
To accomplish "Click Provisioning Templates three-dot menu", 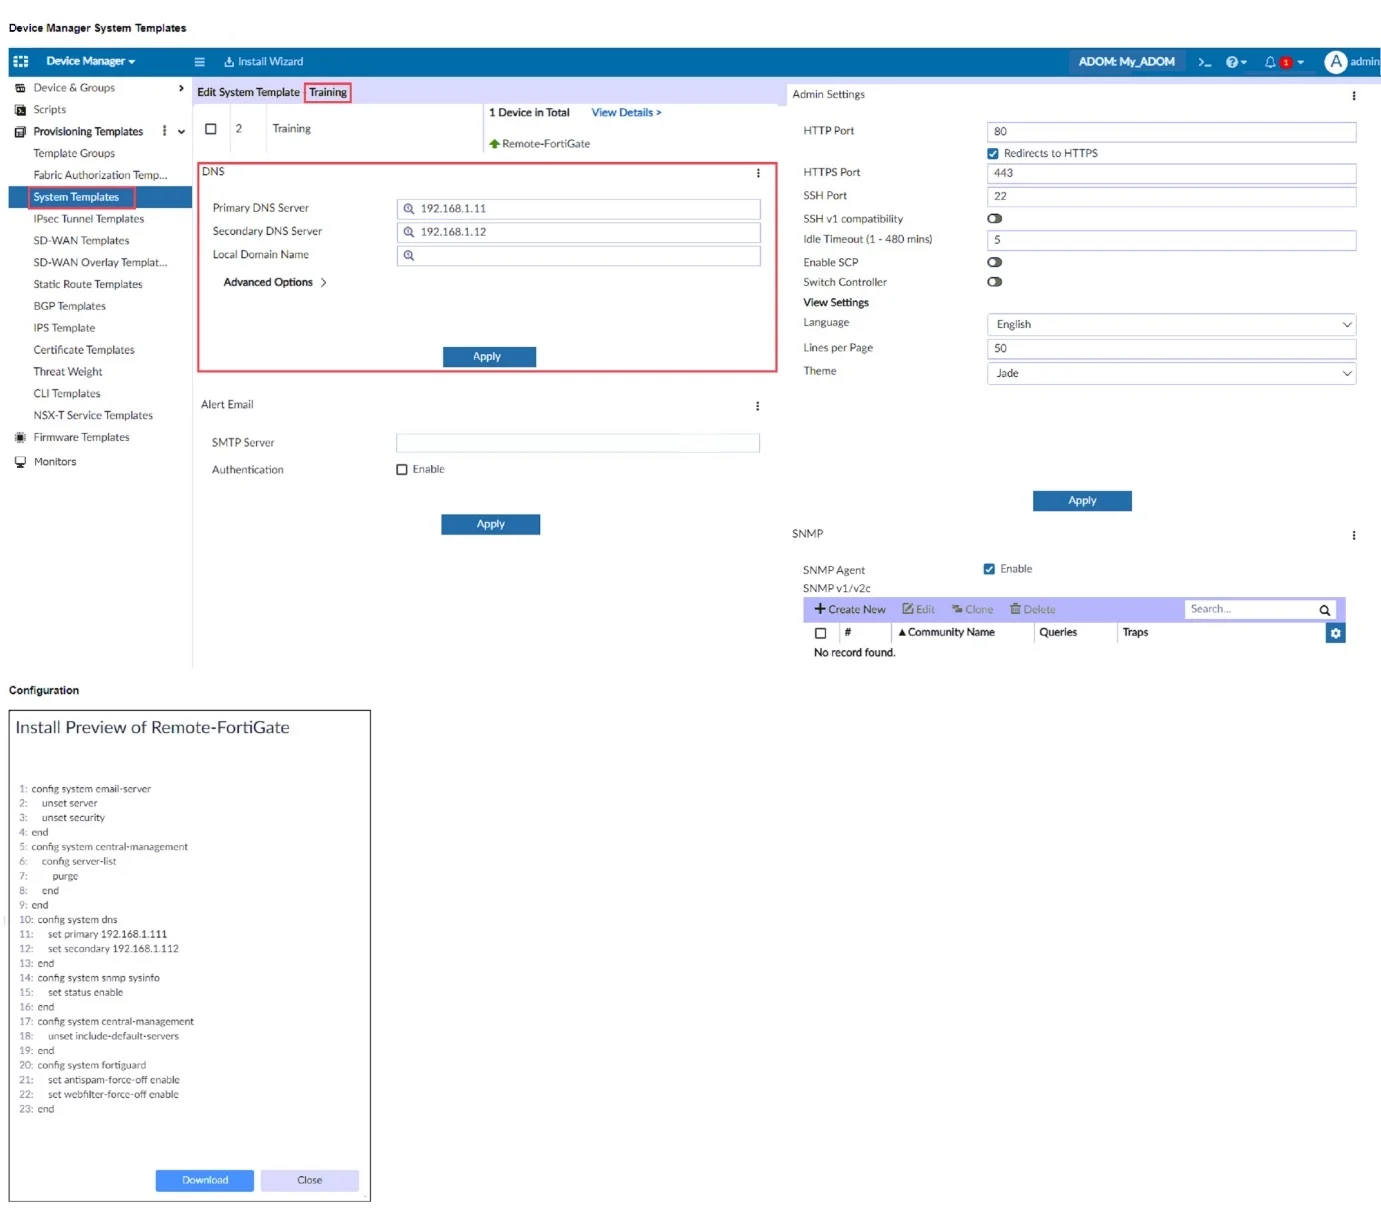I will coord(164,131).
